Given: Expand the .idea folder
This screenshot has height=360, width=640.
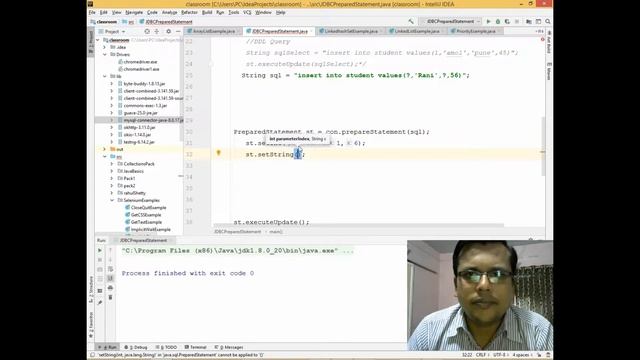Looking at the screenshot, I should 104,47.
